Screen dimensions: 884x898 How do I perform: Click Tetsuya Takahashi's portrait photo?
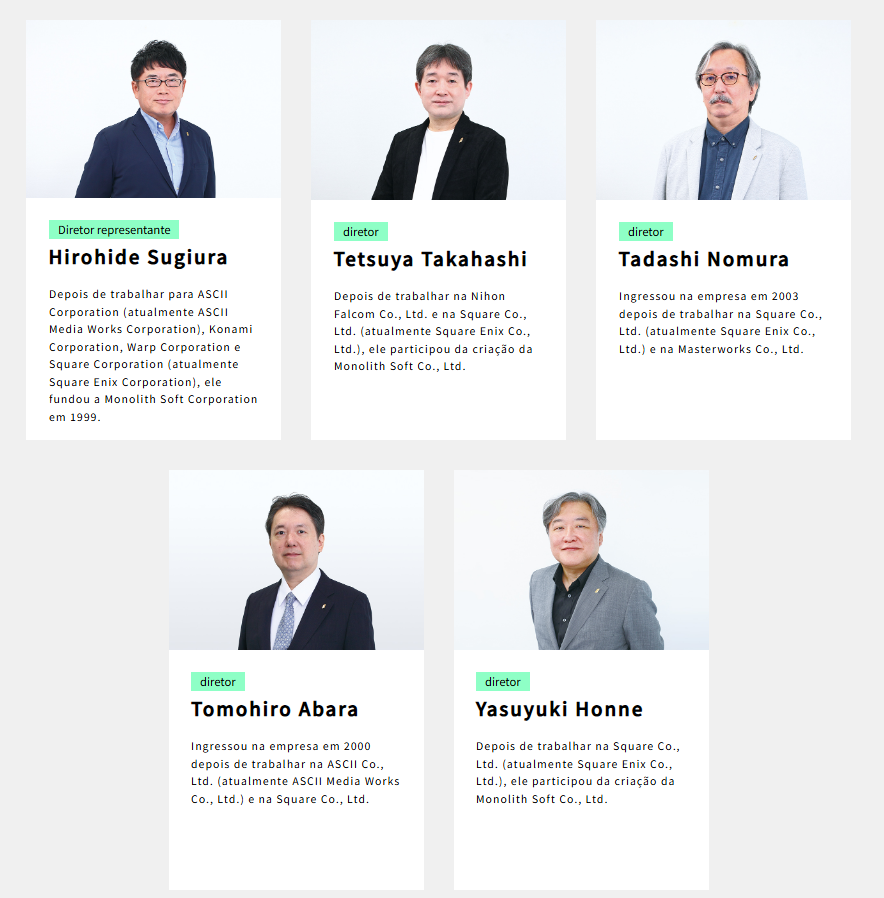(438, 110)
